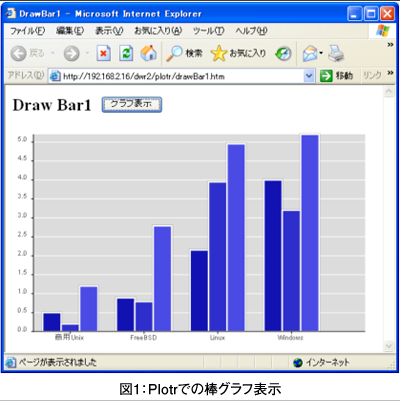The height and width of the screenshot is (401, 400).
Task: Open the ツール(T) menu
Action: pos(209,31)
